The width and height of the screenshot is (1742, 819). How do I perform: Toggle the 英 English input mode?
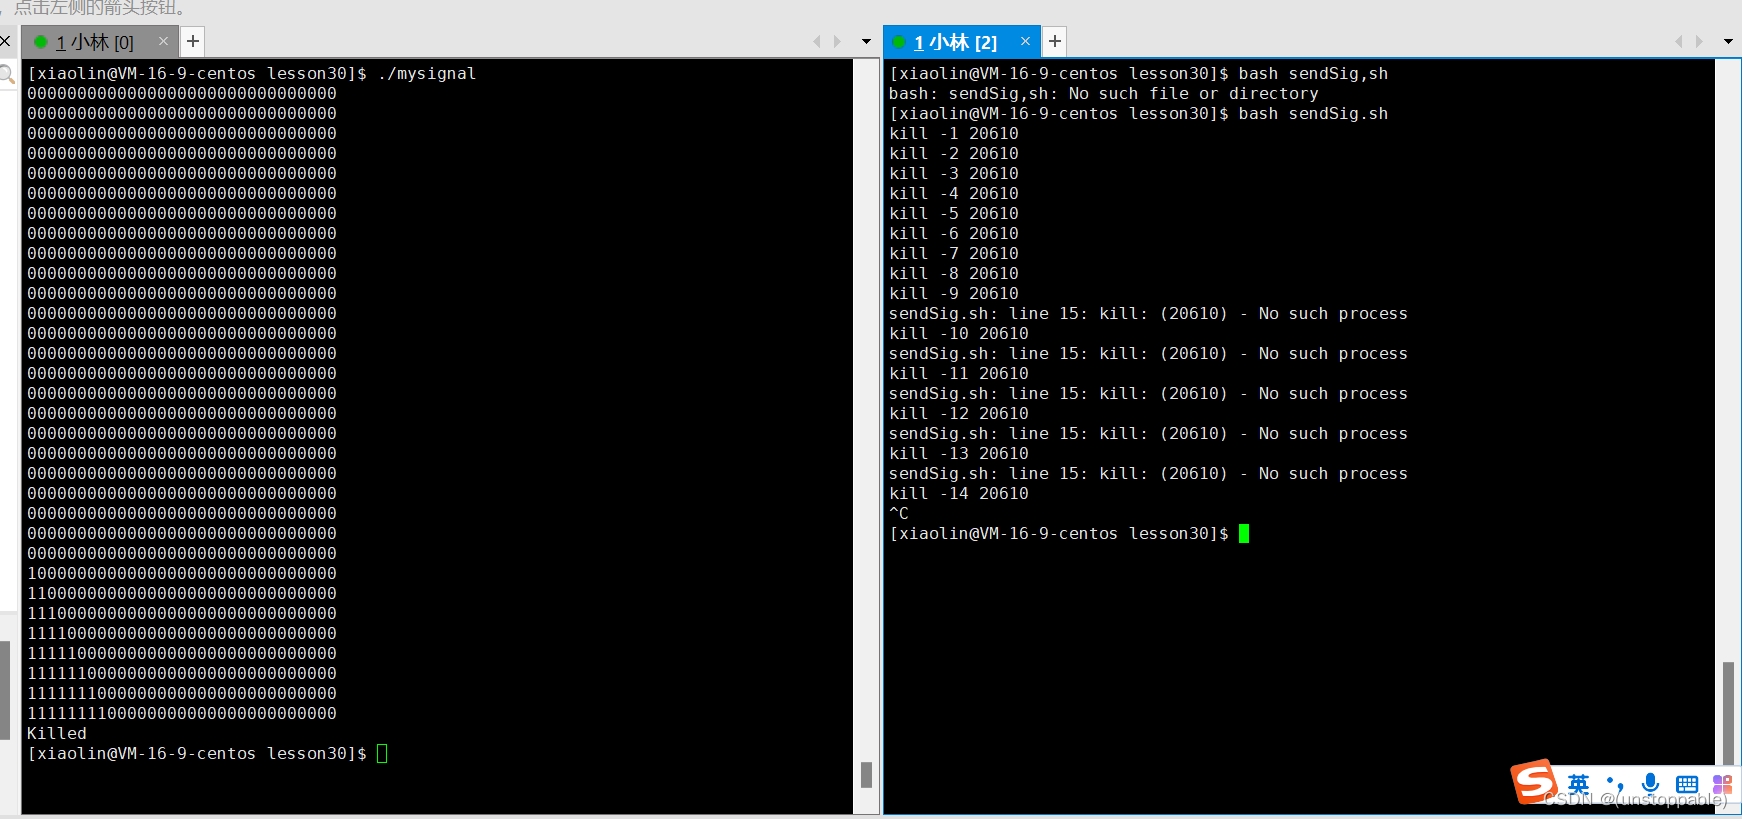[x=1578, y=784]
